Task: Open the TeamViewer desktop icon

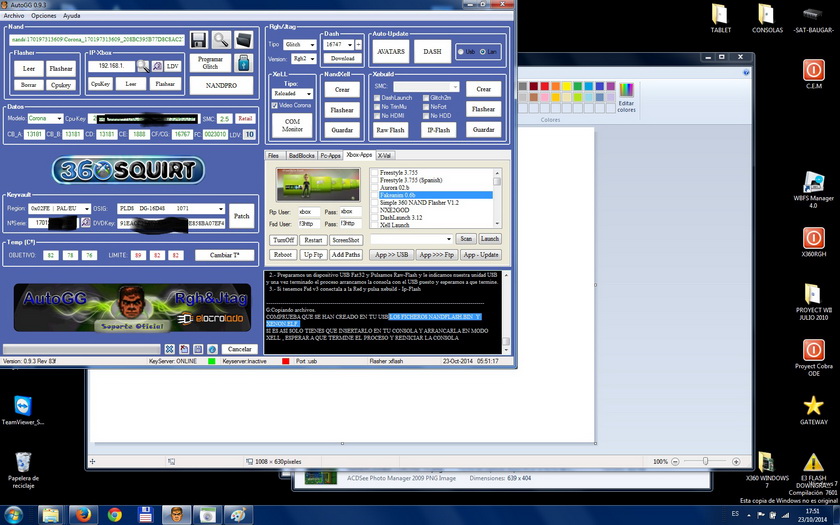Action: coord(22,410)
